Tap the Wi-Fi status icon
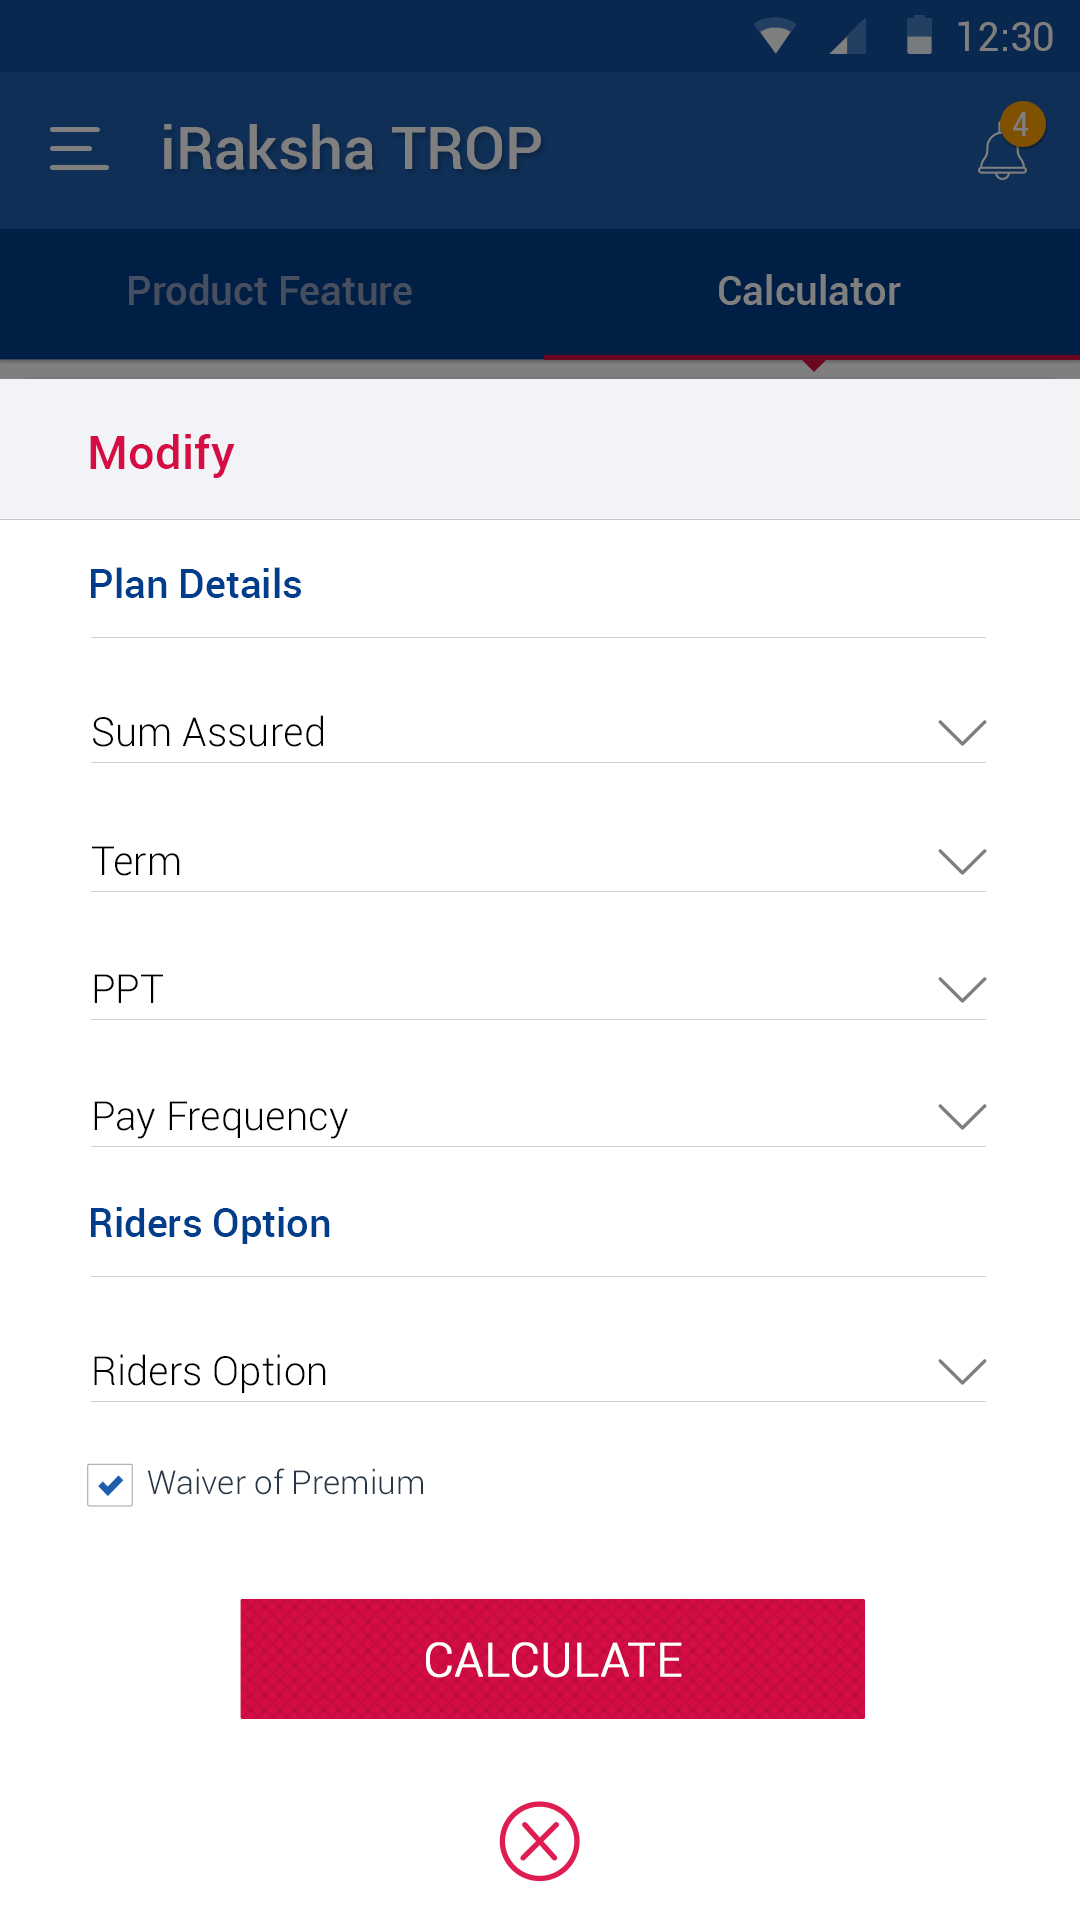Viewport: 1080px width, 1920px height. [775, 37]
